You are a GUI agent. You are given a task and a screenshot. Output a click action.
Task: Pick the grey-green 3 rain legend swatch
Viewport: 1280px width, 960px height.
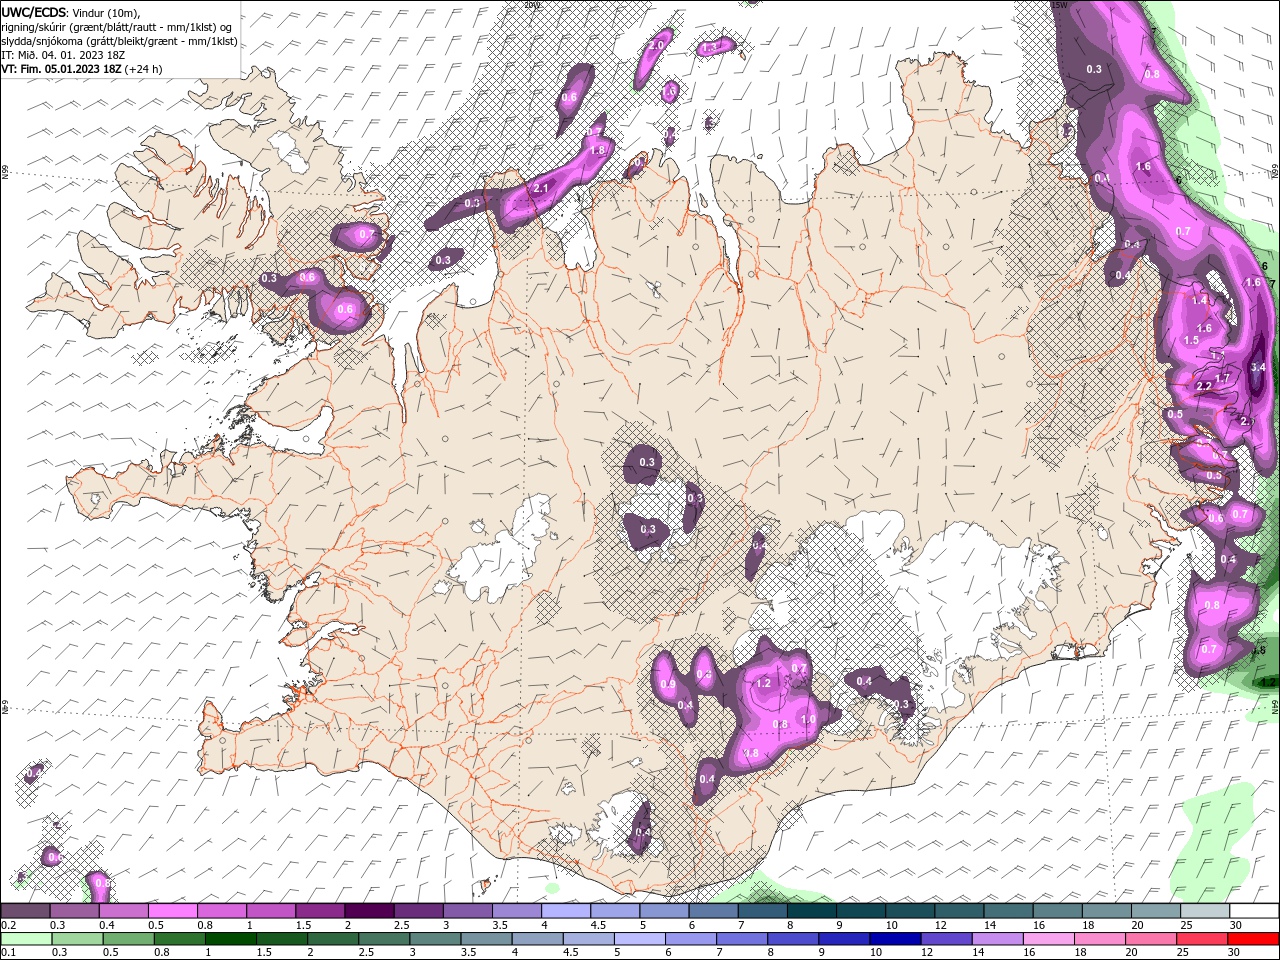pos(434,939)
